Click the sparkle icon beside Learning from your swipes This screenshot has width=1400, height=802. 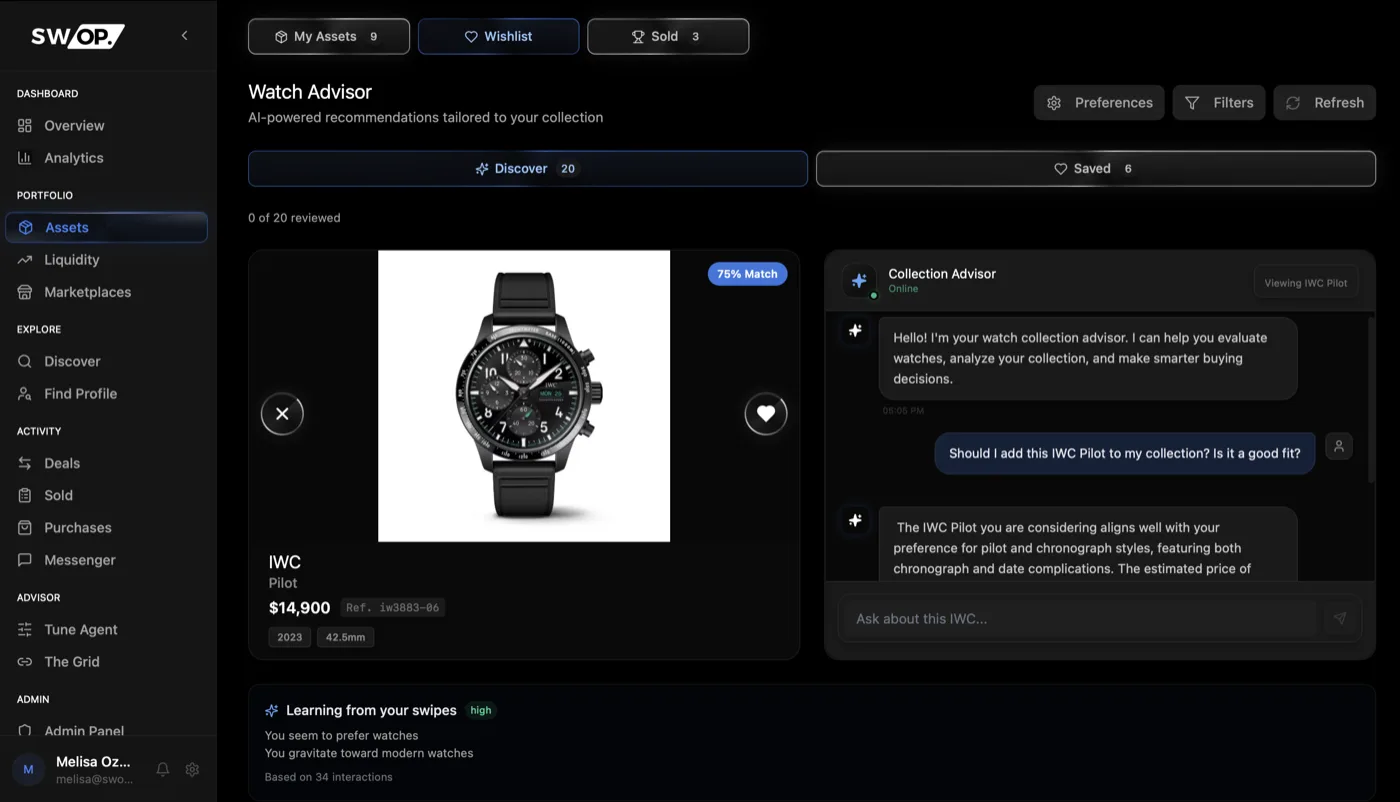[x=272, y=711]
